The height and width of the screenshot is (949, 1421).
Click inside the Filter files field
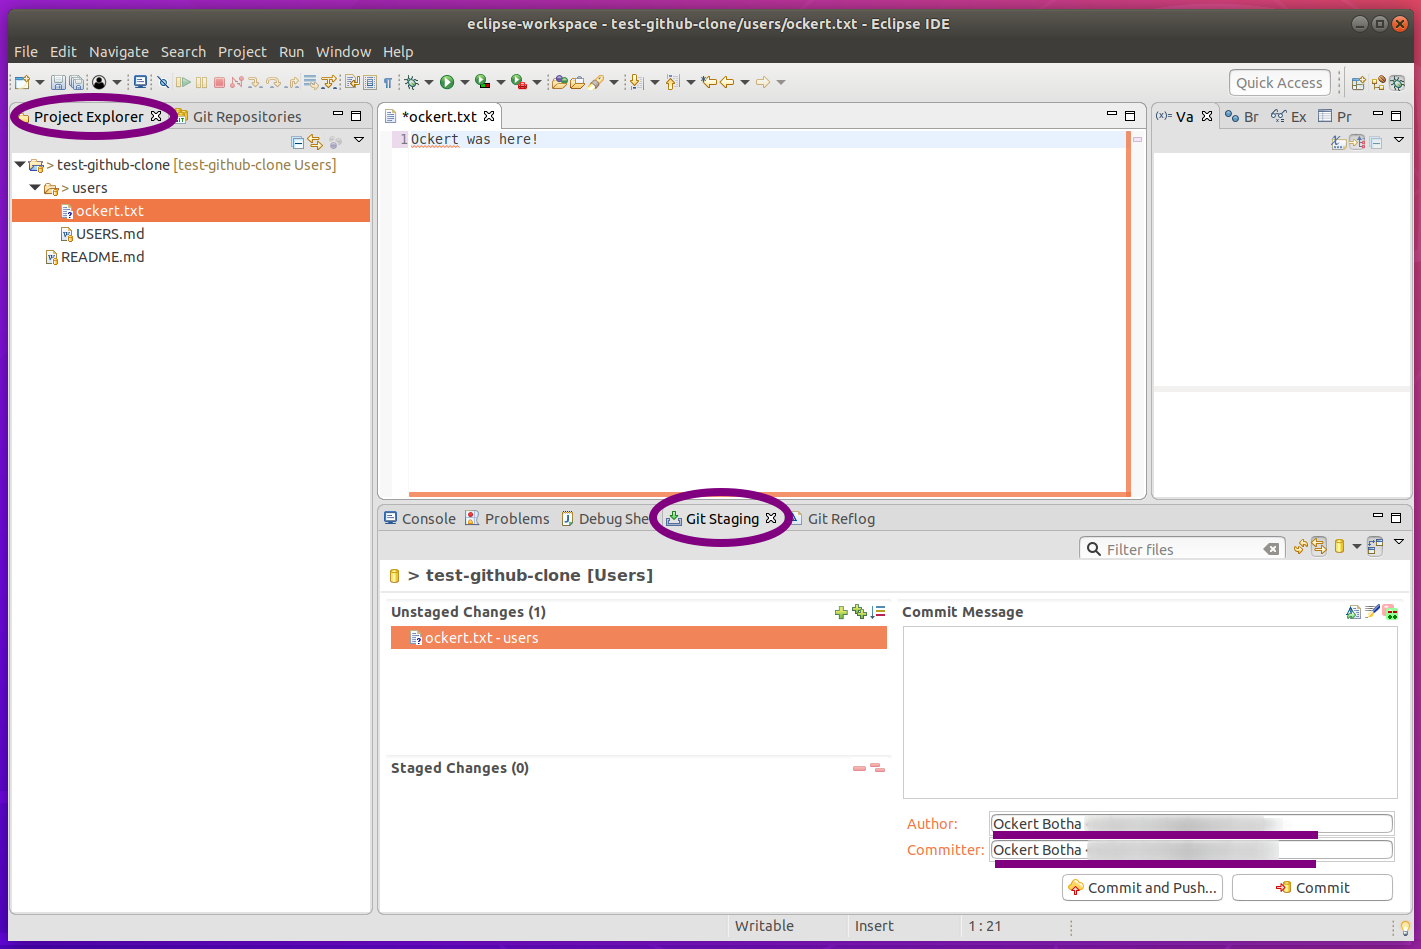point(1180,549)
